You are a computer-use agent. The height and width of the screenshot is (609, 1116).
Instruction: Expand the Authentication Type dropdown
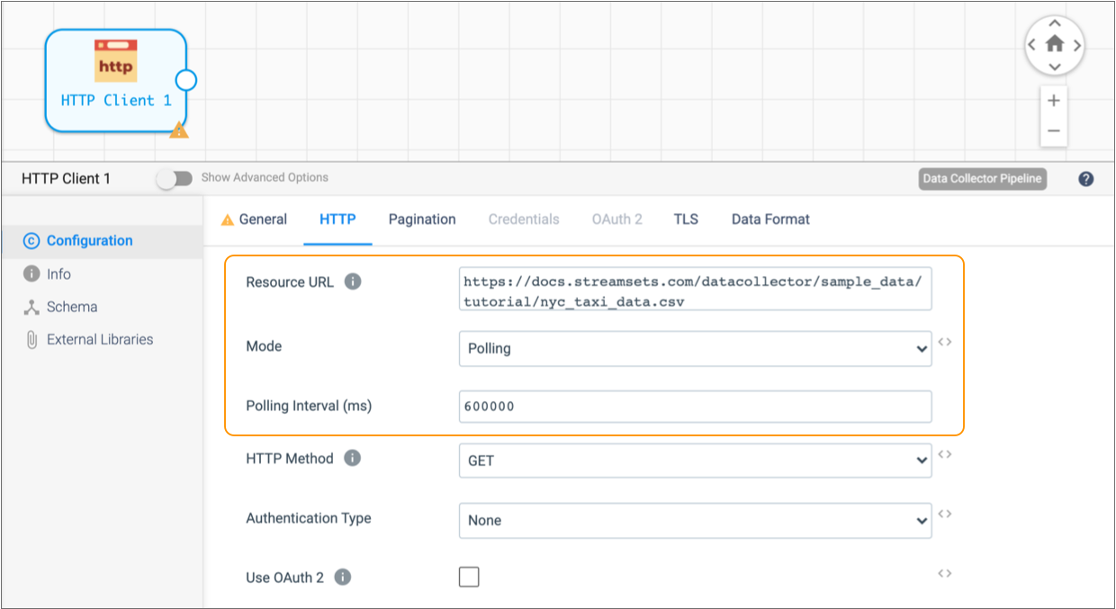coord(695,520)
